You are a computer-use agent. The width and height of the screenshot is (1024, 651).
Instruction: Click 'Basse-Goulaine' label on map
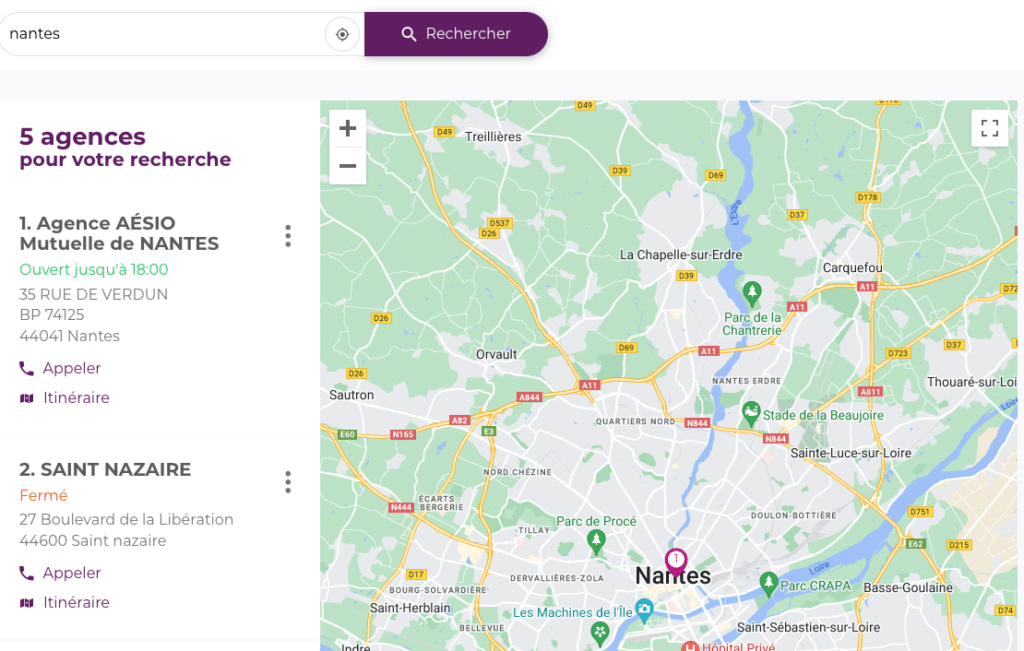[x=908, y=588]
